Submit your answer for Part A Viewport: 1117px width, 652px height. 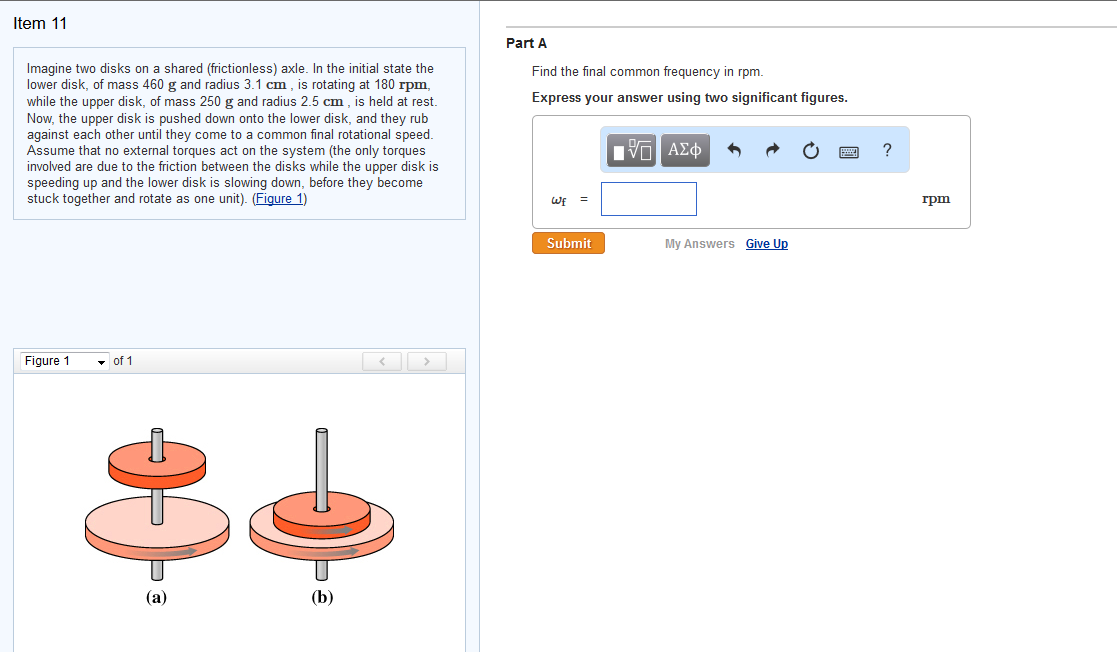[568, 242]
